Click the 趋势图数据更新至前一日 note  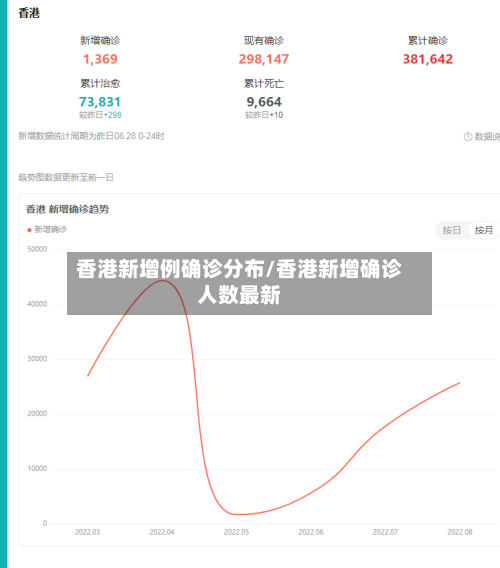66,178
